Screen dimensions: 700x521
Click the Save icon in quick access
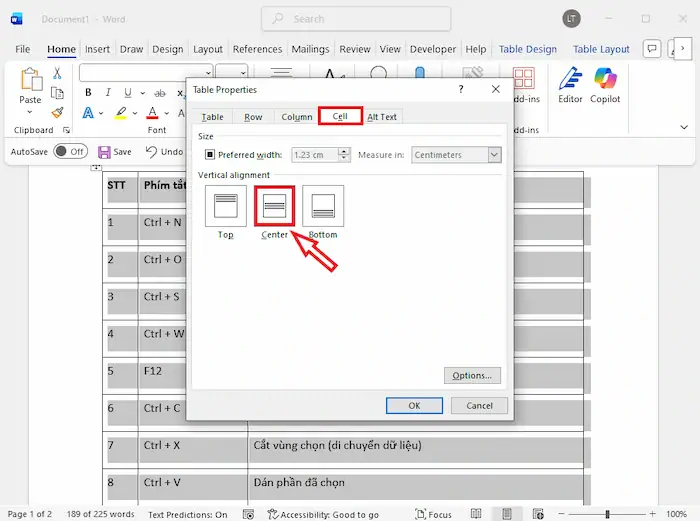coord(115,152)
